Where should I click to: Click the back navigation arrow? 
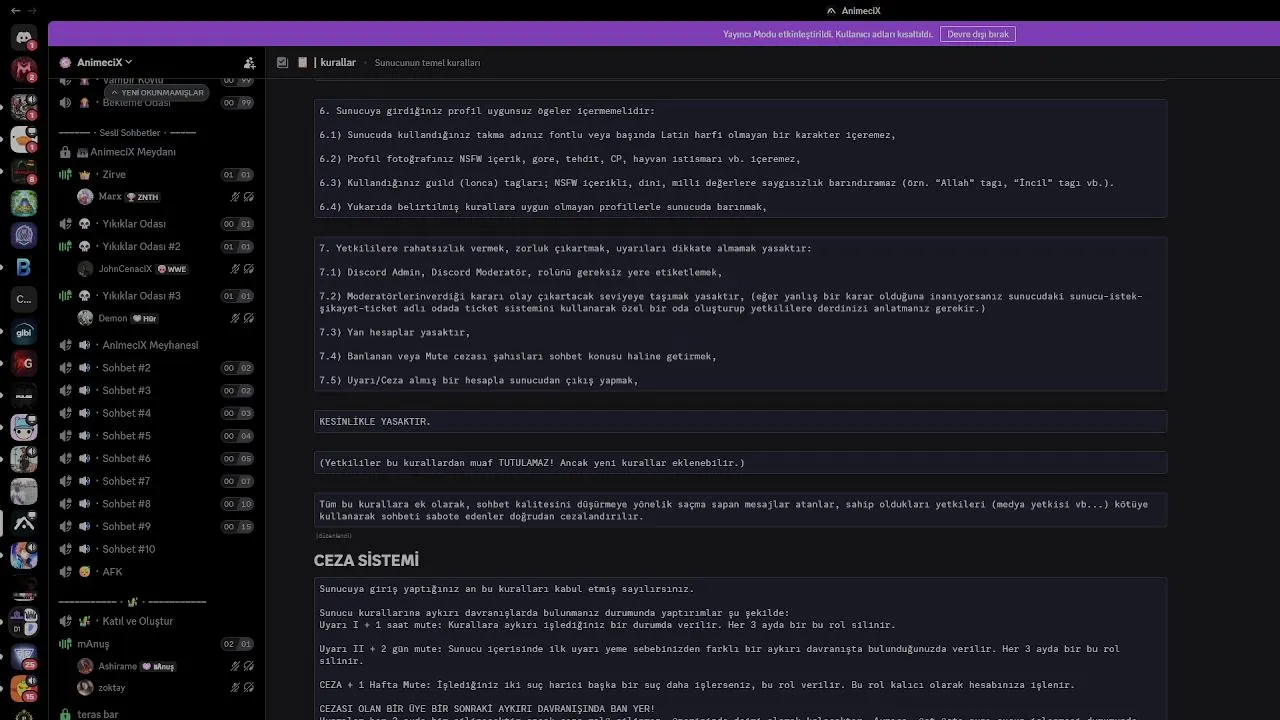(15, 10)
